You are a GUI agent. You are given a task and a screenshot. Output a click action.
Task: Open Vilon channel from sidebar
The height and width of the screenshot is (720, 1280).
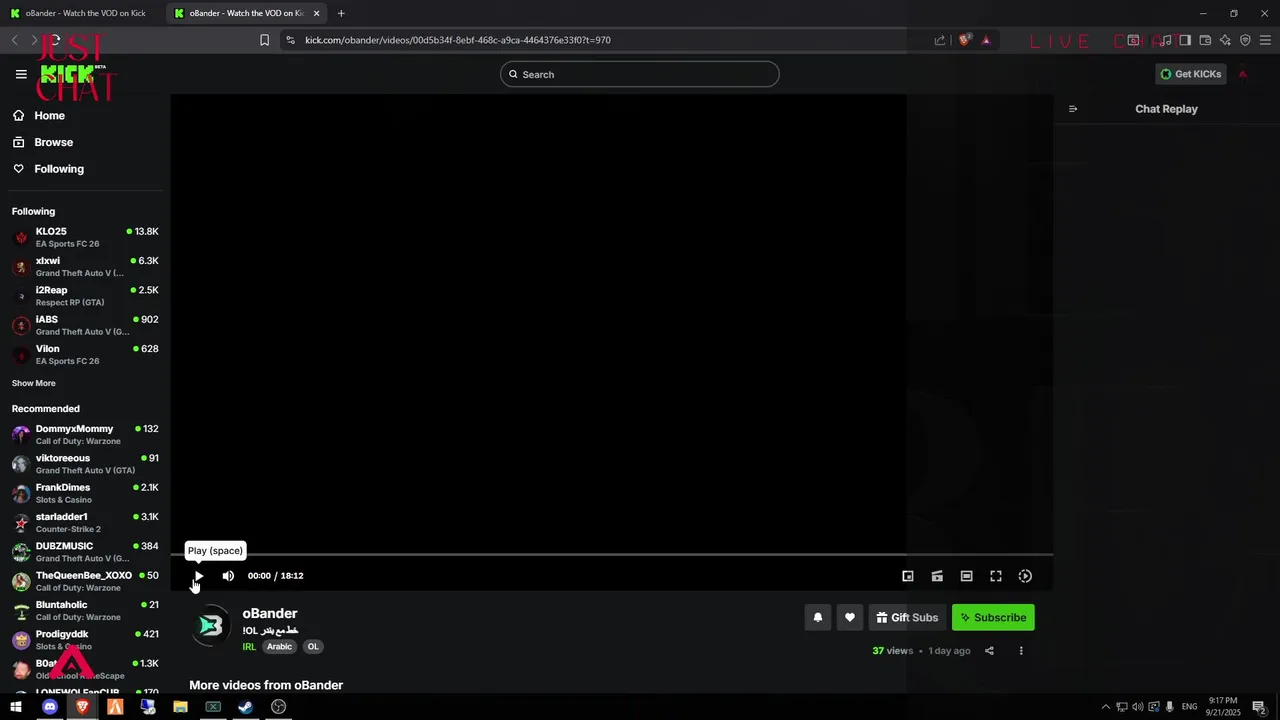coord(85,354)
